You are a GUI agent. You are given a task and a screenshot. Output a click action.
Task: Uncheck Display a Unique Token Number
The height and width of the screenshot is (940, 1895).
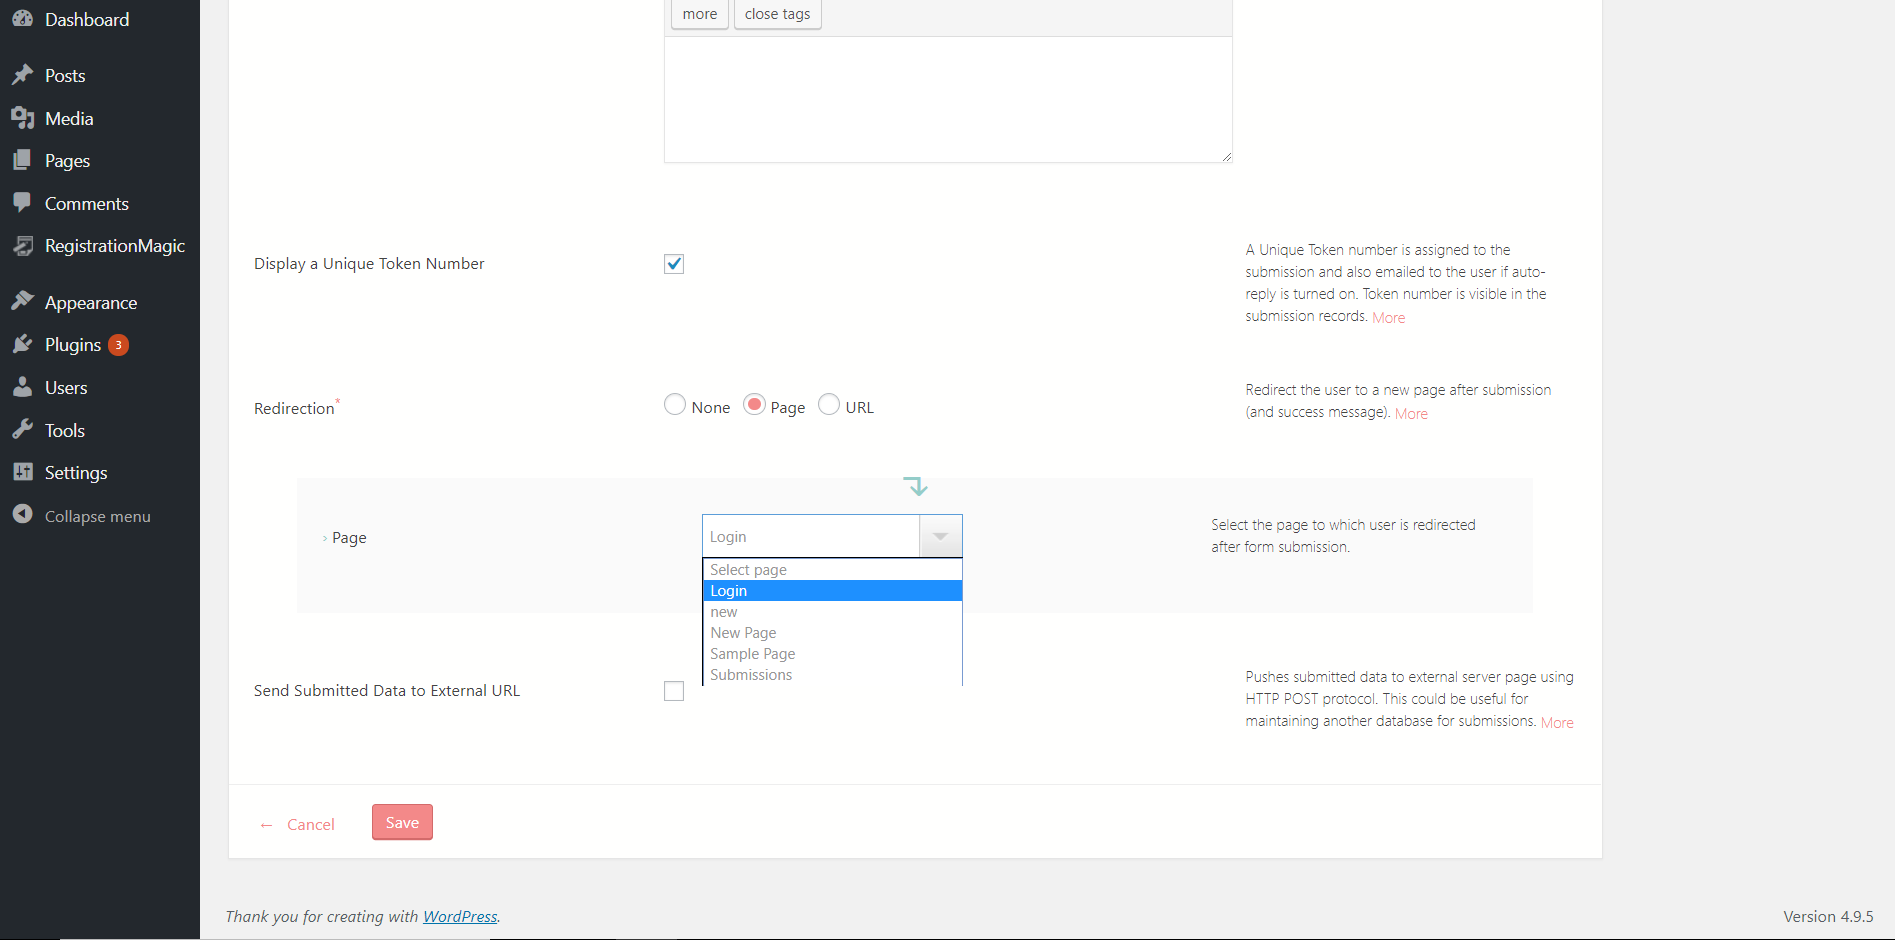[x=673, y=264]
